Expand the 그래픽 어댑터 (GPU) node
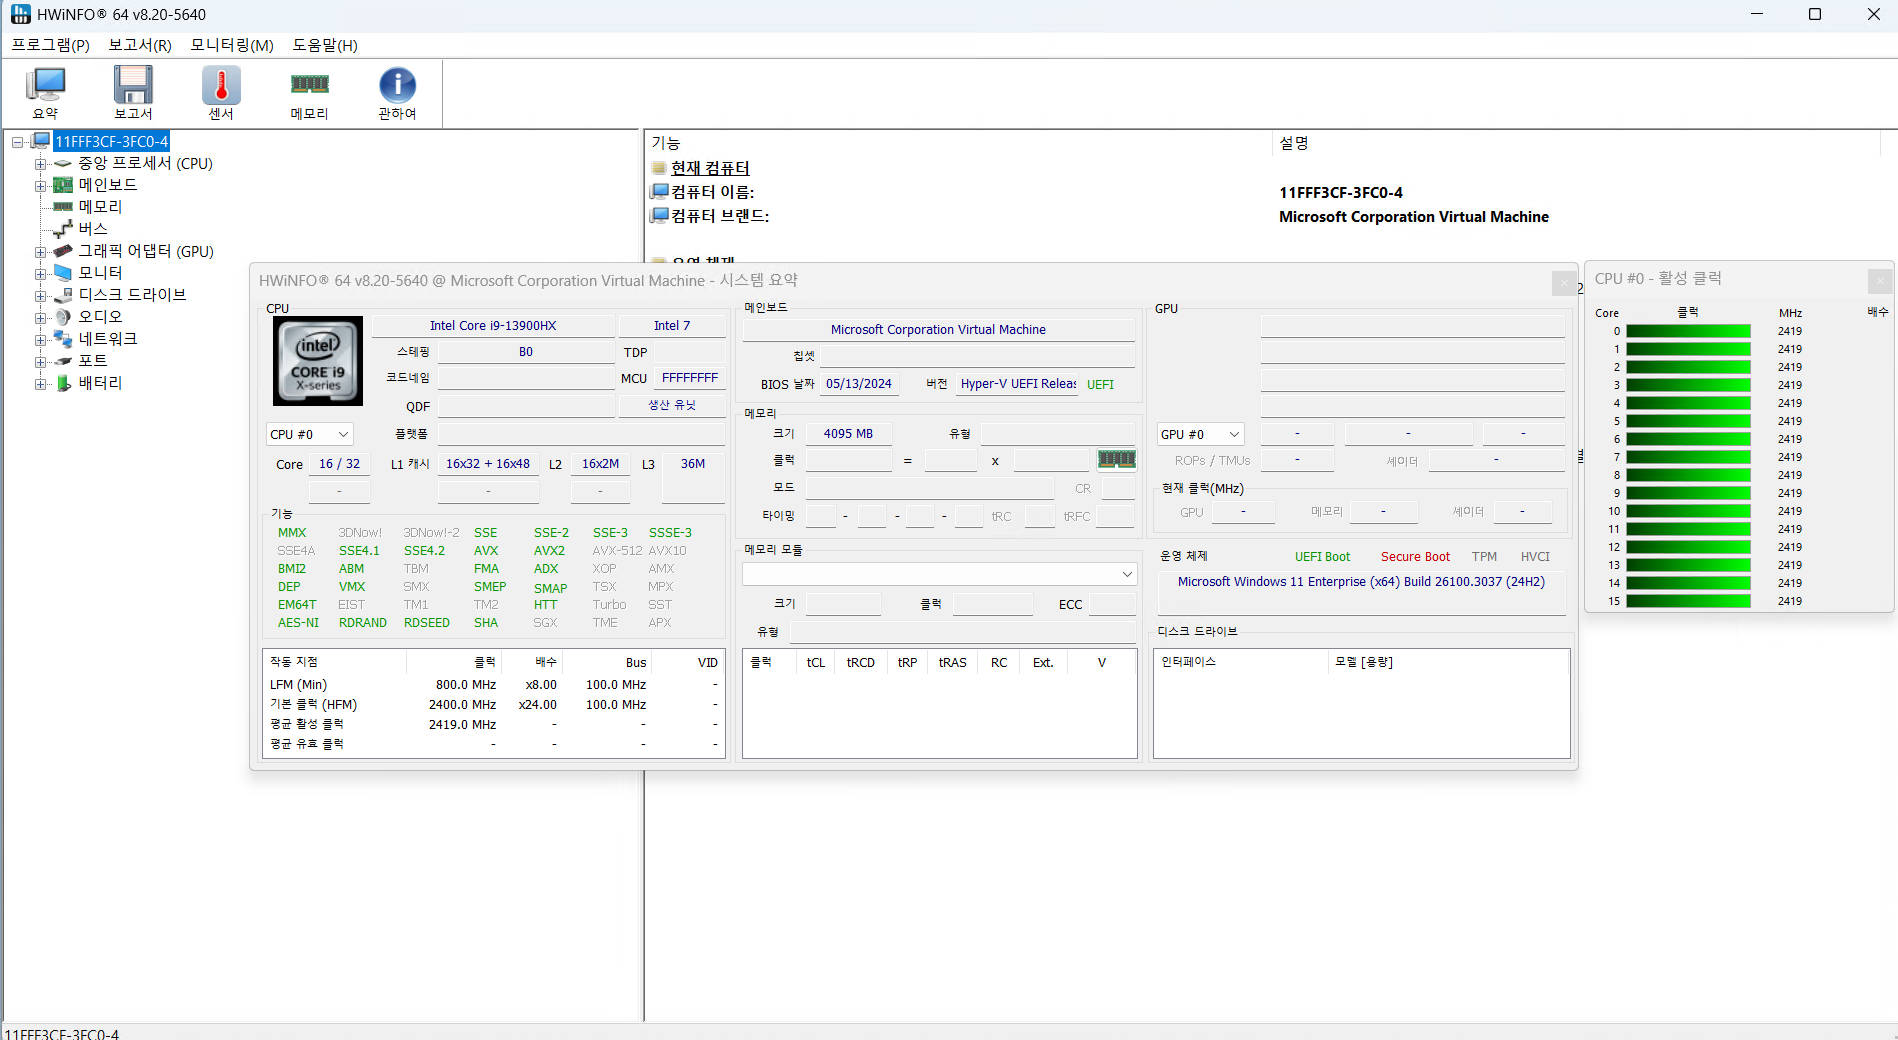1898x1040 pixels. point(40,252)
